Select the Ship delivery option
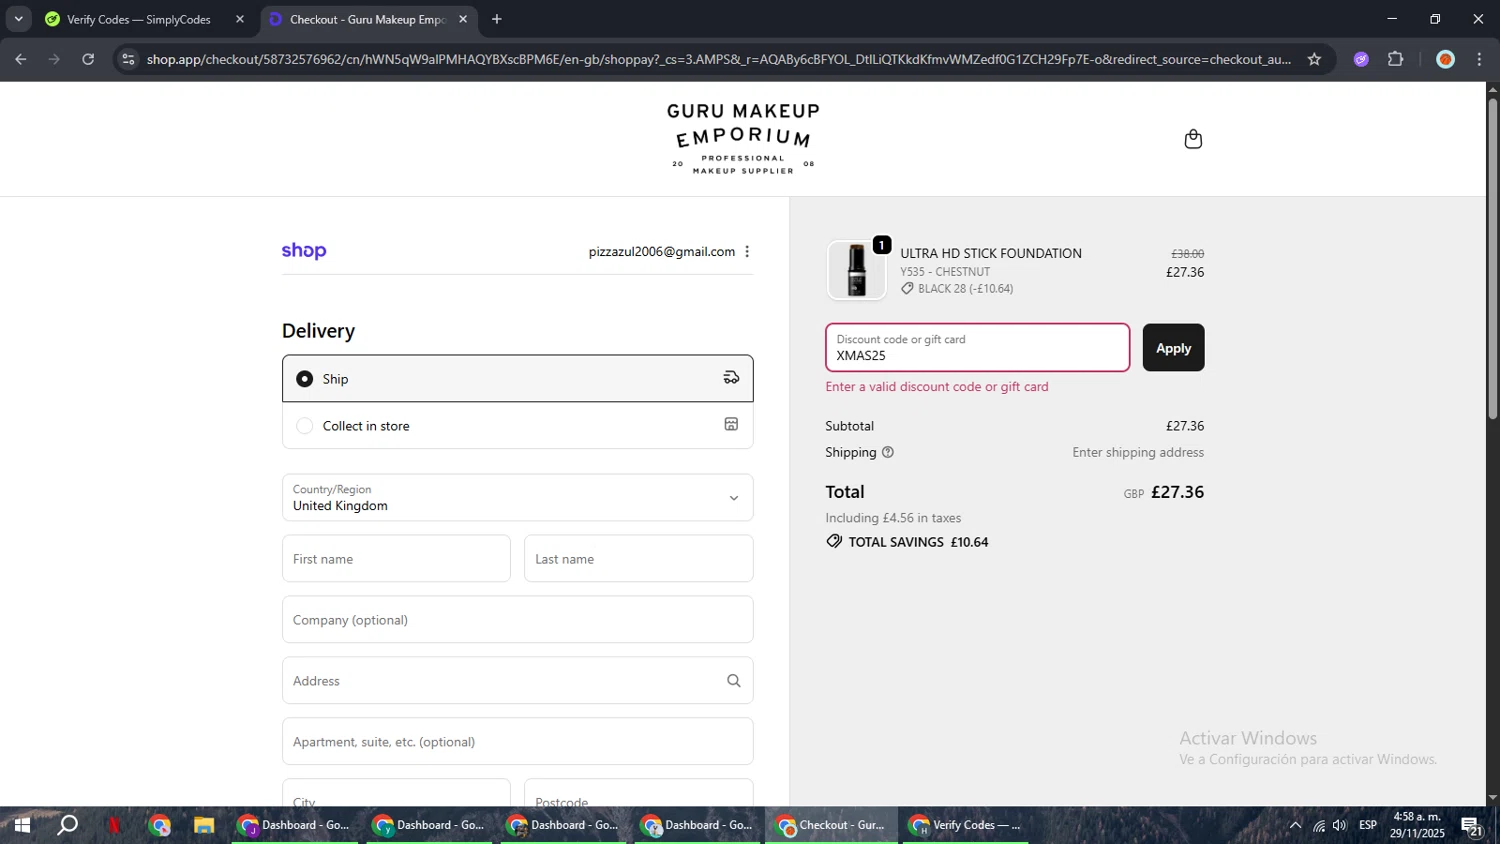 (x=517, y=378)
